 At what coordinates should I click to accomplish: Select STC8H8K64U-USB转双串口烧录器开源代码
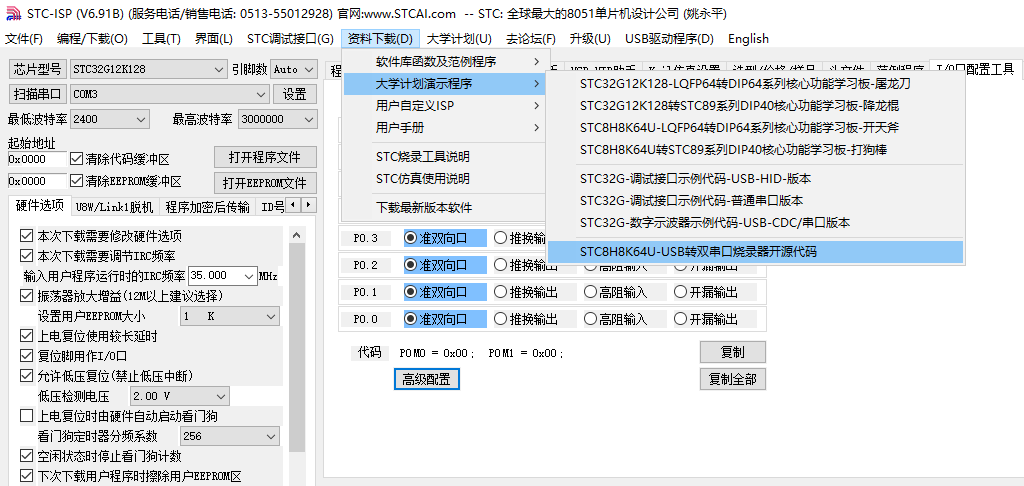[755, 251]
